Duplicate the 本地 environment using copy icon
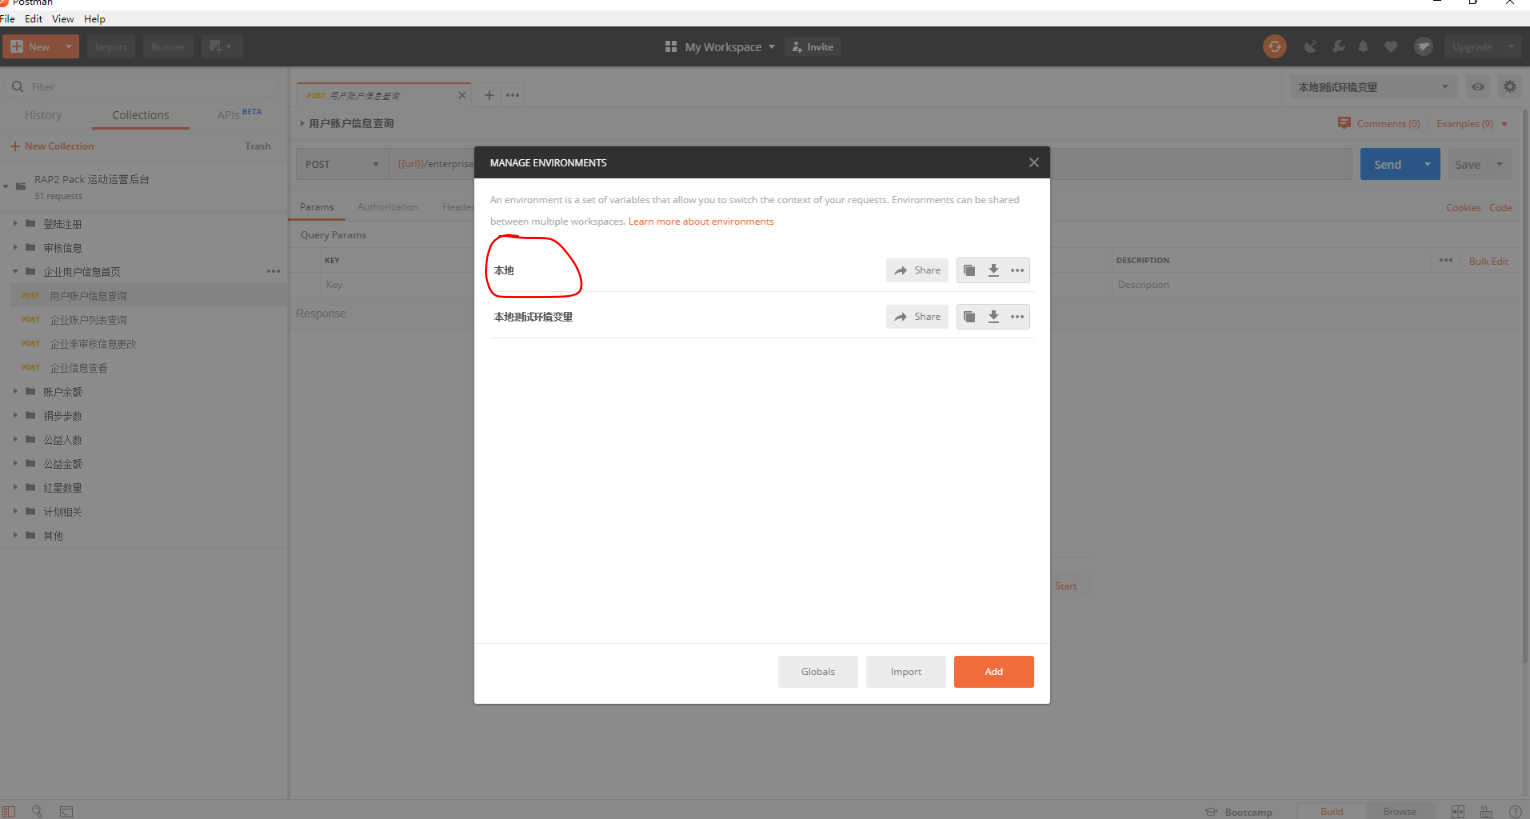Image resolution: width=1530 pixels, height=819 pixels. (968, 270)
